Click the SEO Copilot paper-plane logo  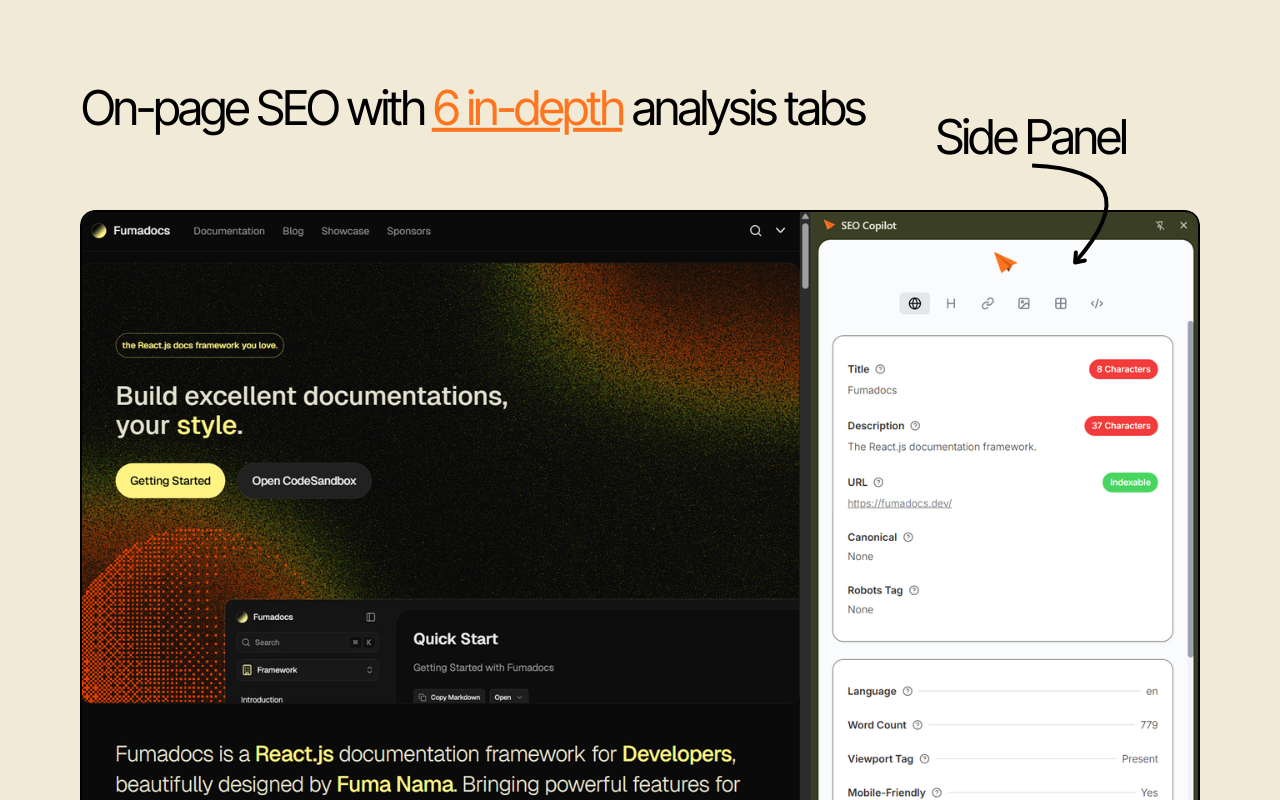829,225
